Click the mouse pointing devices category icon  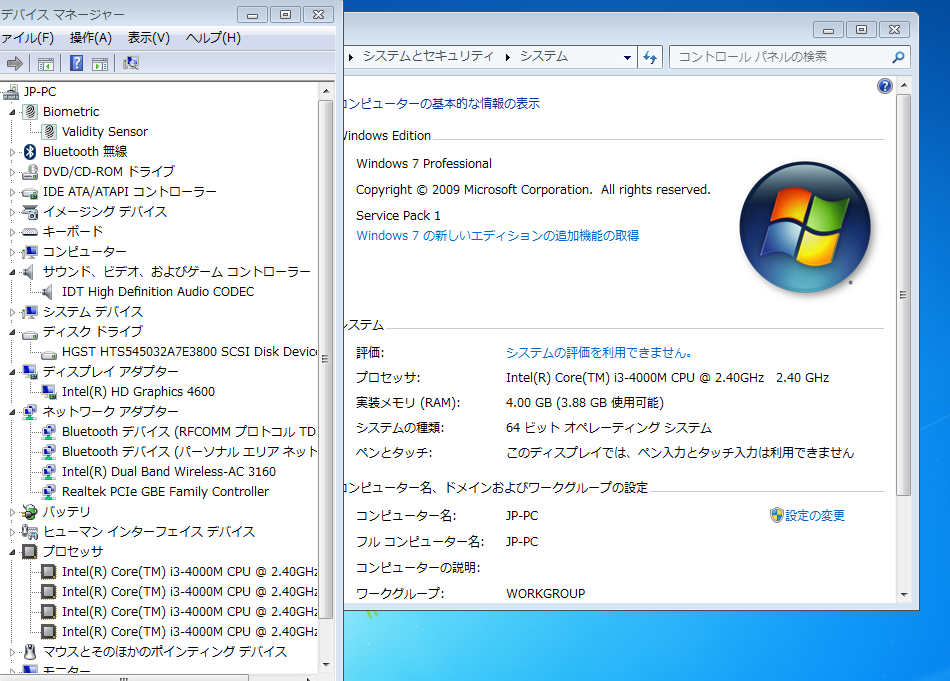pos(30,652)
